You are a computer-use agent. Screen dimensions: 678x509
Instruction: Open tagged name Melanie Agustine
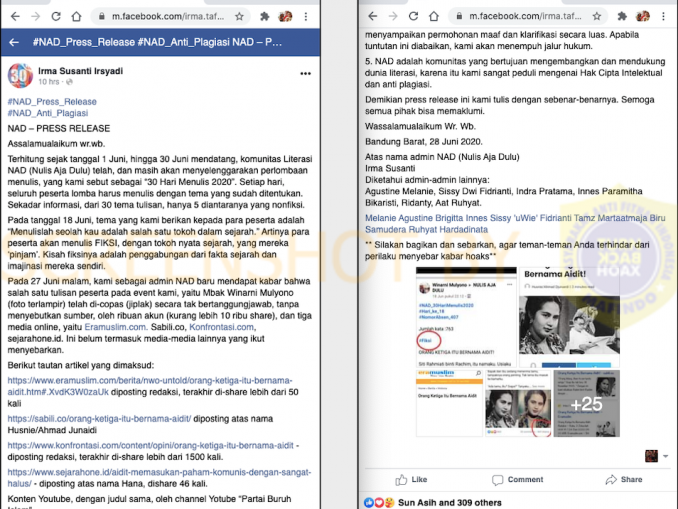point(398,218)
